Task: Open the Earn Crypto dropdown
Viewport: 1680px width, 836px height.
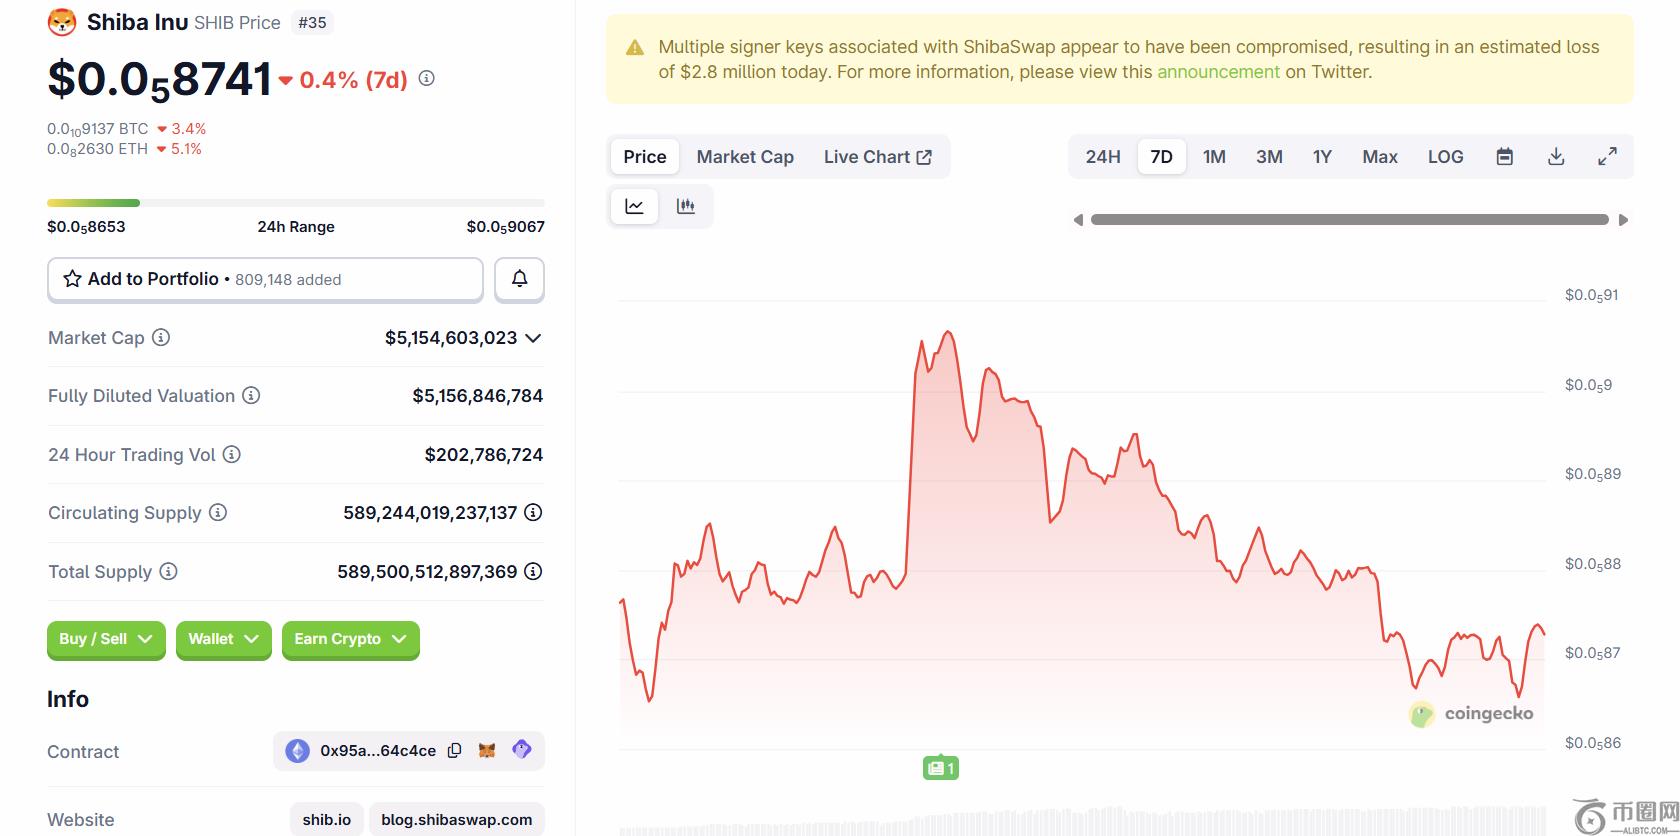Action: 350,639
